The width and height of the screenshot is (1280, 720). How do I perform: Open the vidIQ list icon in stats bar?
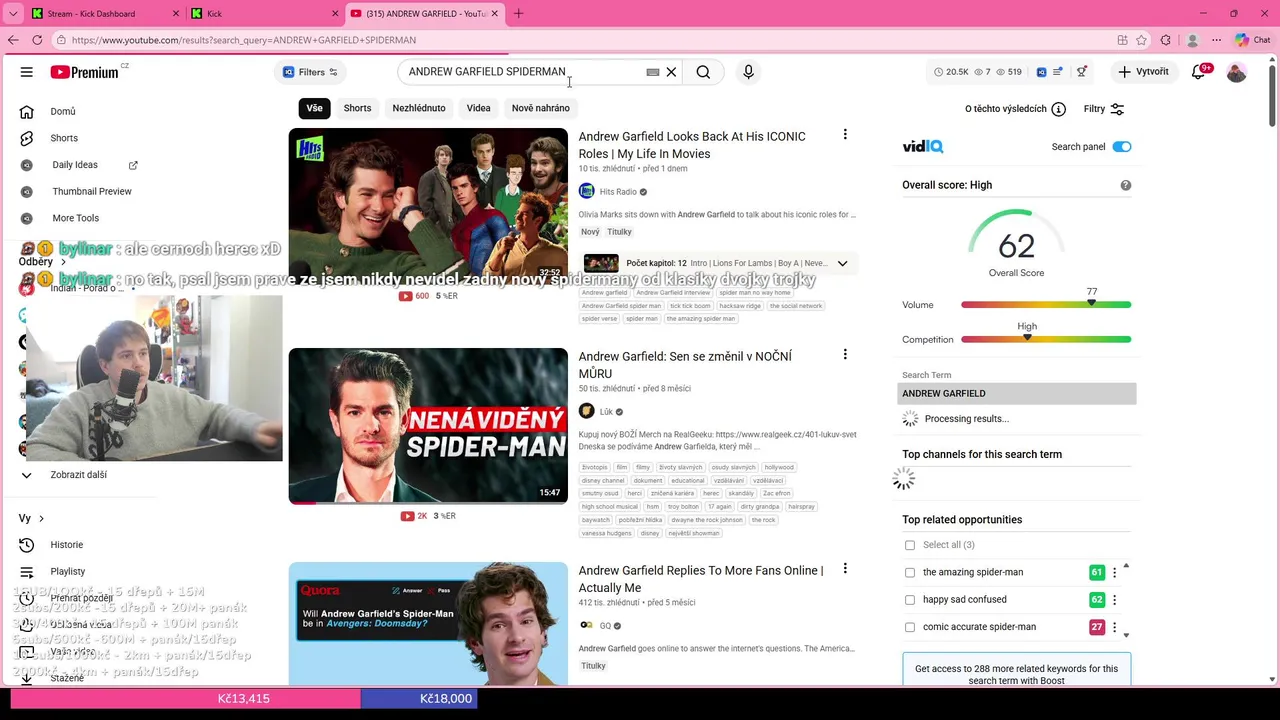click(1058, 72)
